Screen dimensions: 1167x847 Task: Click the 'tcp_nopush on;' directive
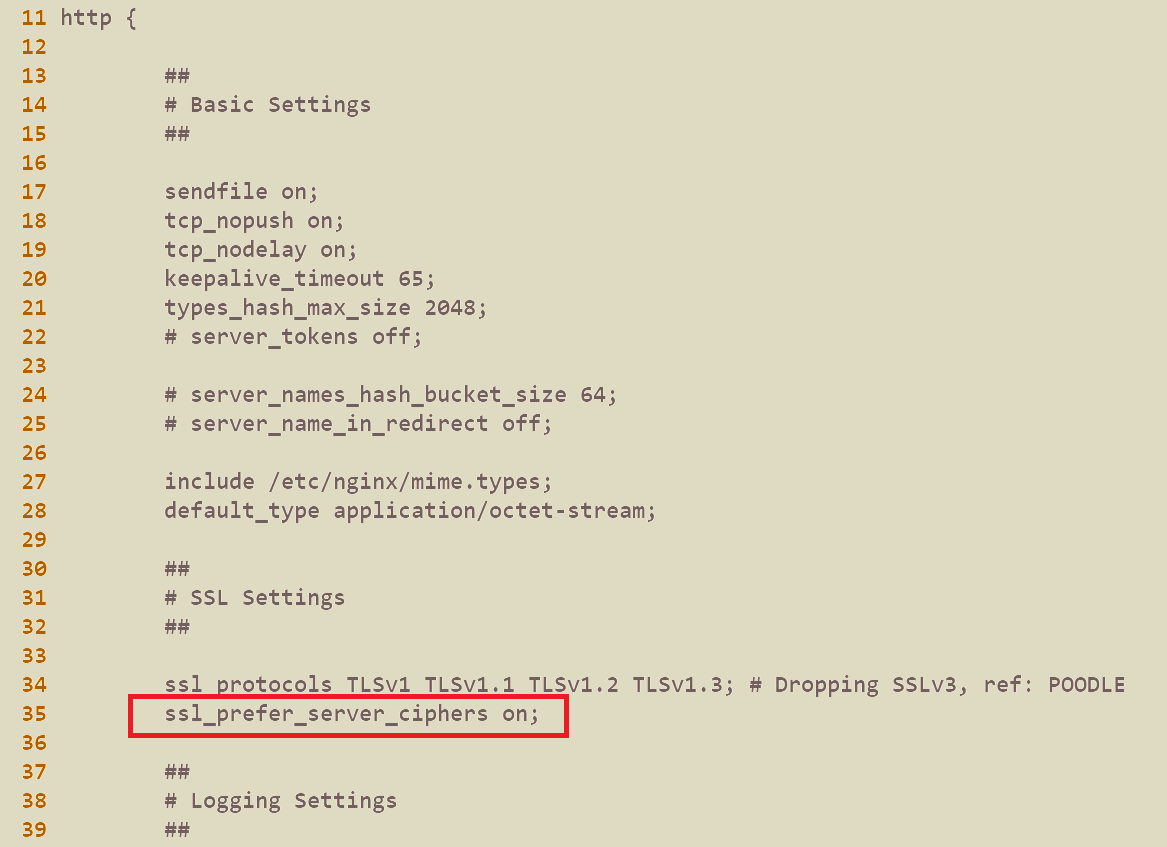pos(255,221)
